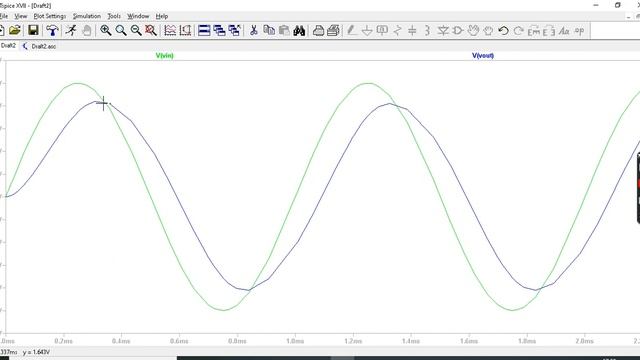640x360 pixels.
Task: Cascade windows icon
Action: pyautogui.click(x=219, y=30)
